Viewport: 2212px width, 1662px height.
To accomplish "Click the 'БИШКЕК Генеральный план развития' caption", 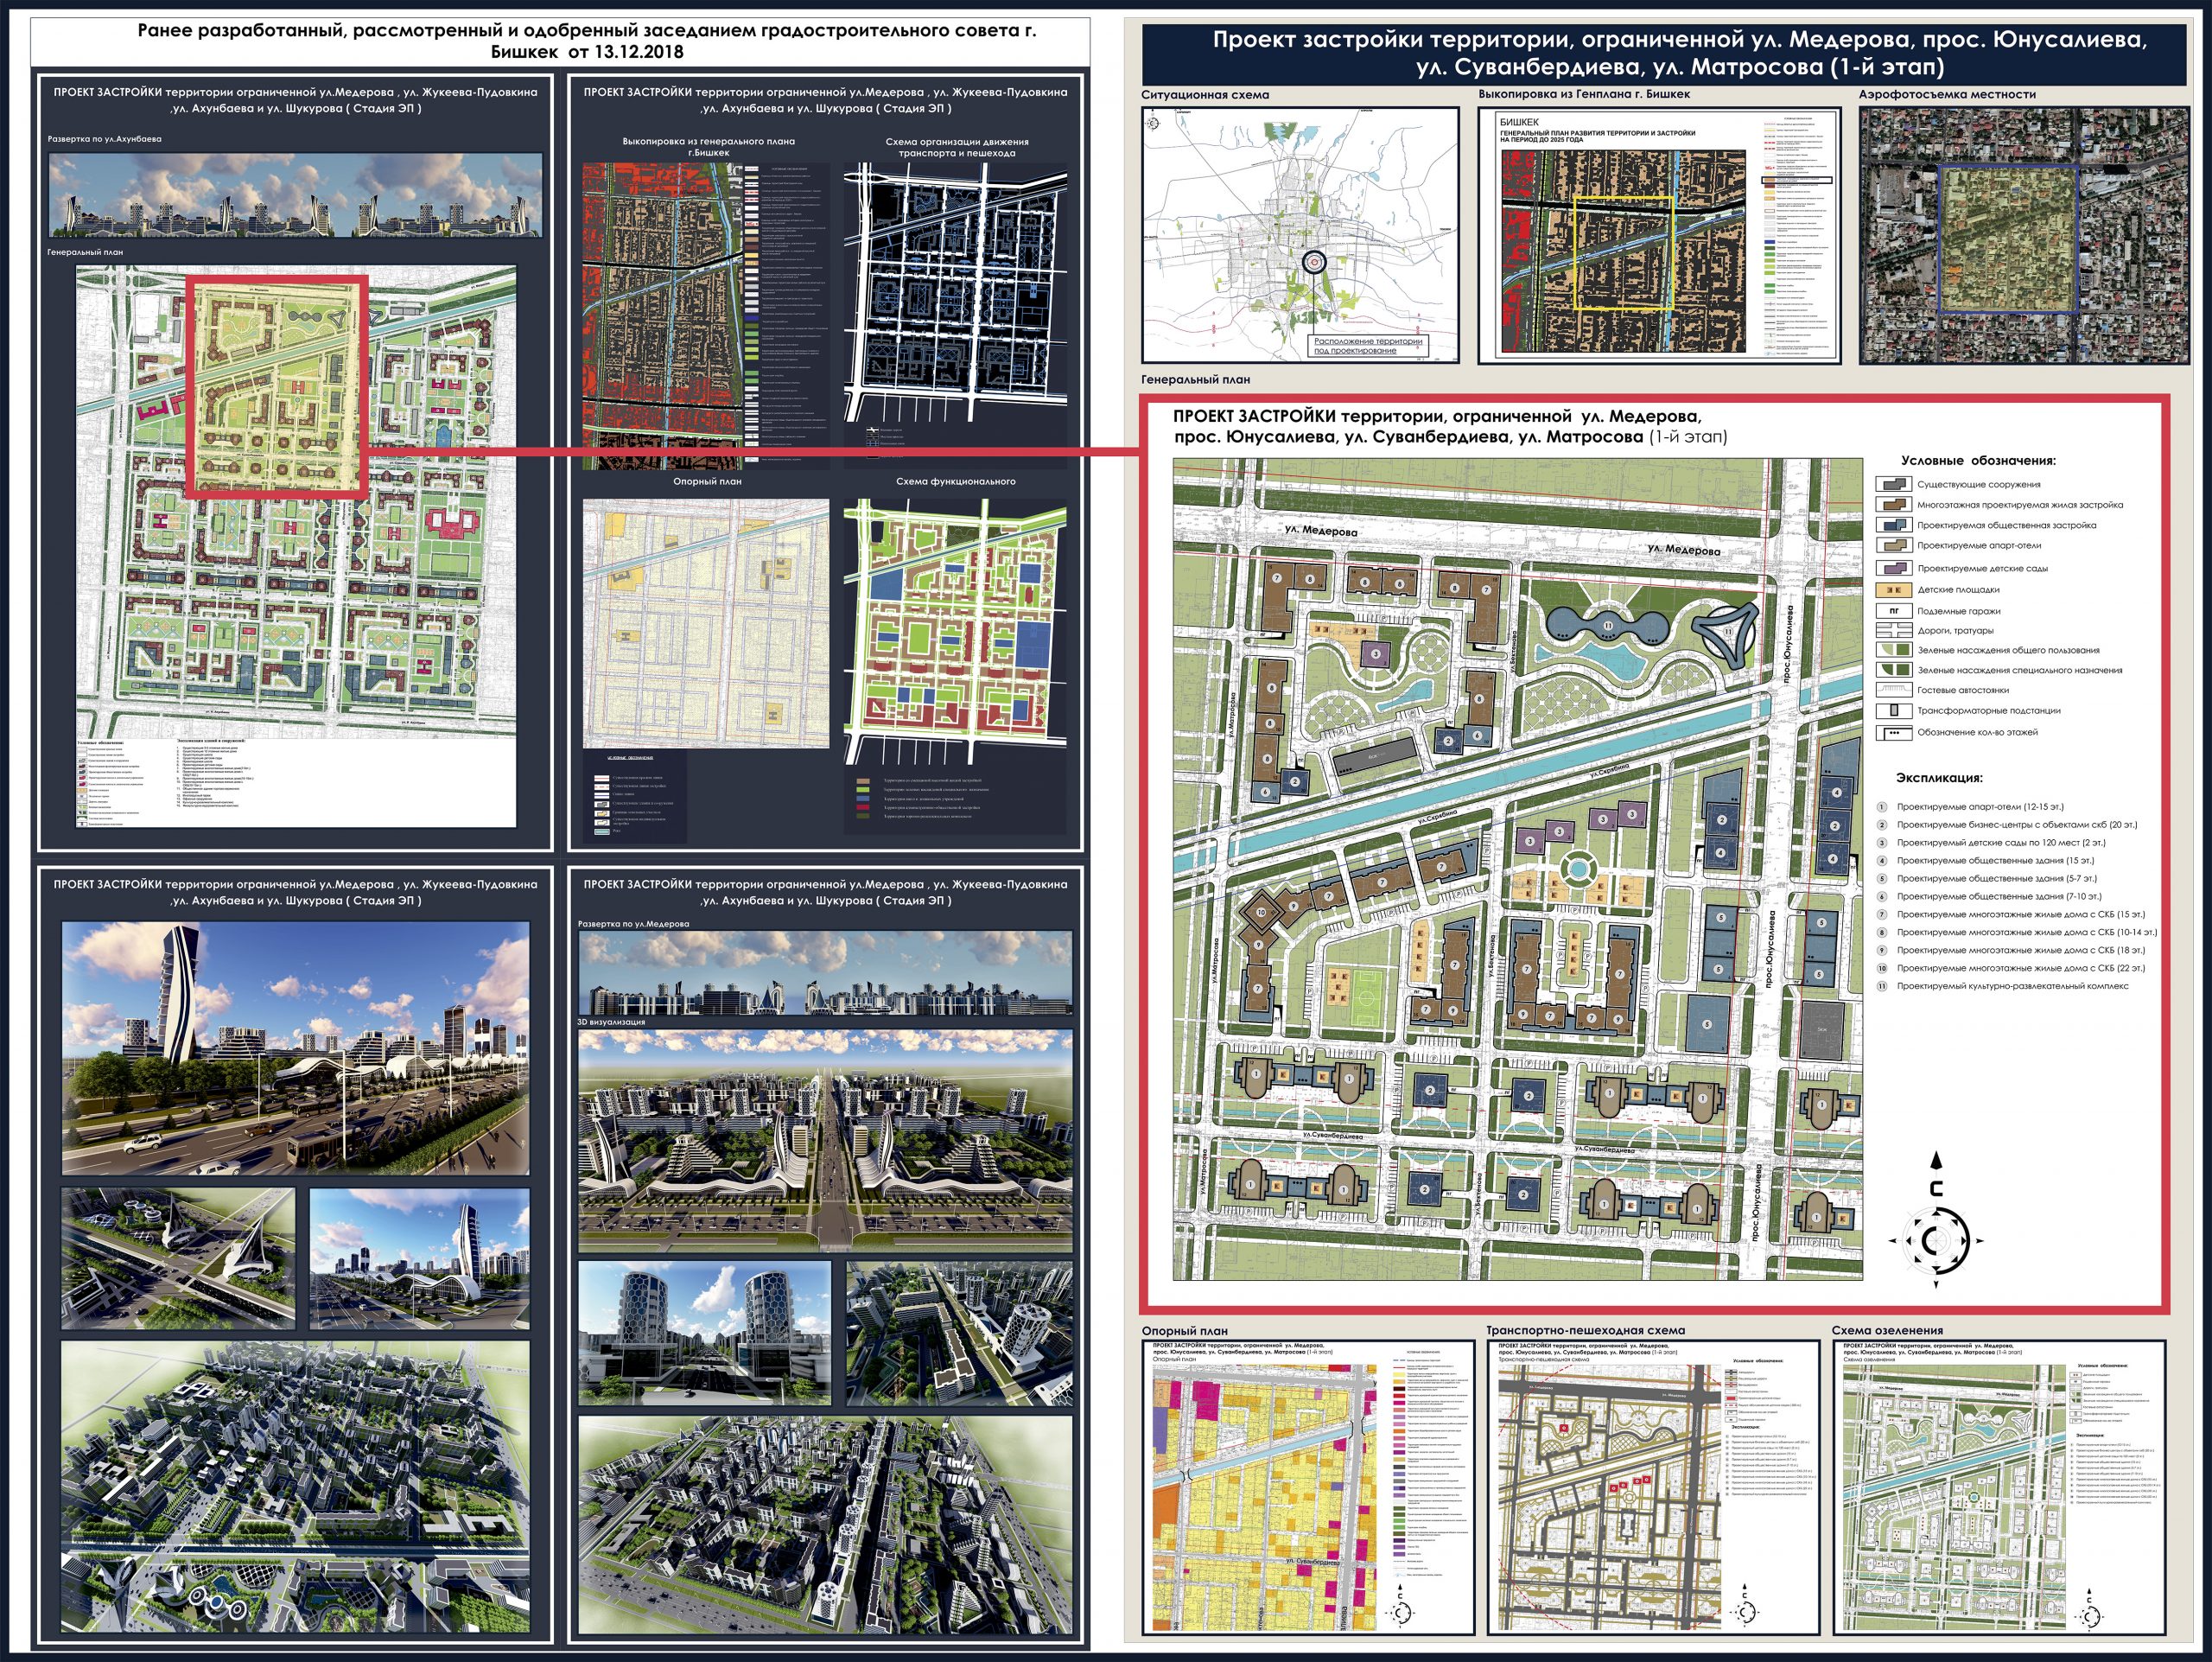I will (1597, 130).
